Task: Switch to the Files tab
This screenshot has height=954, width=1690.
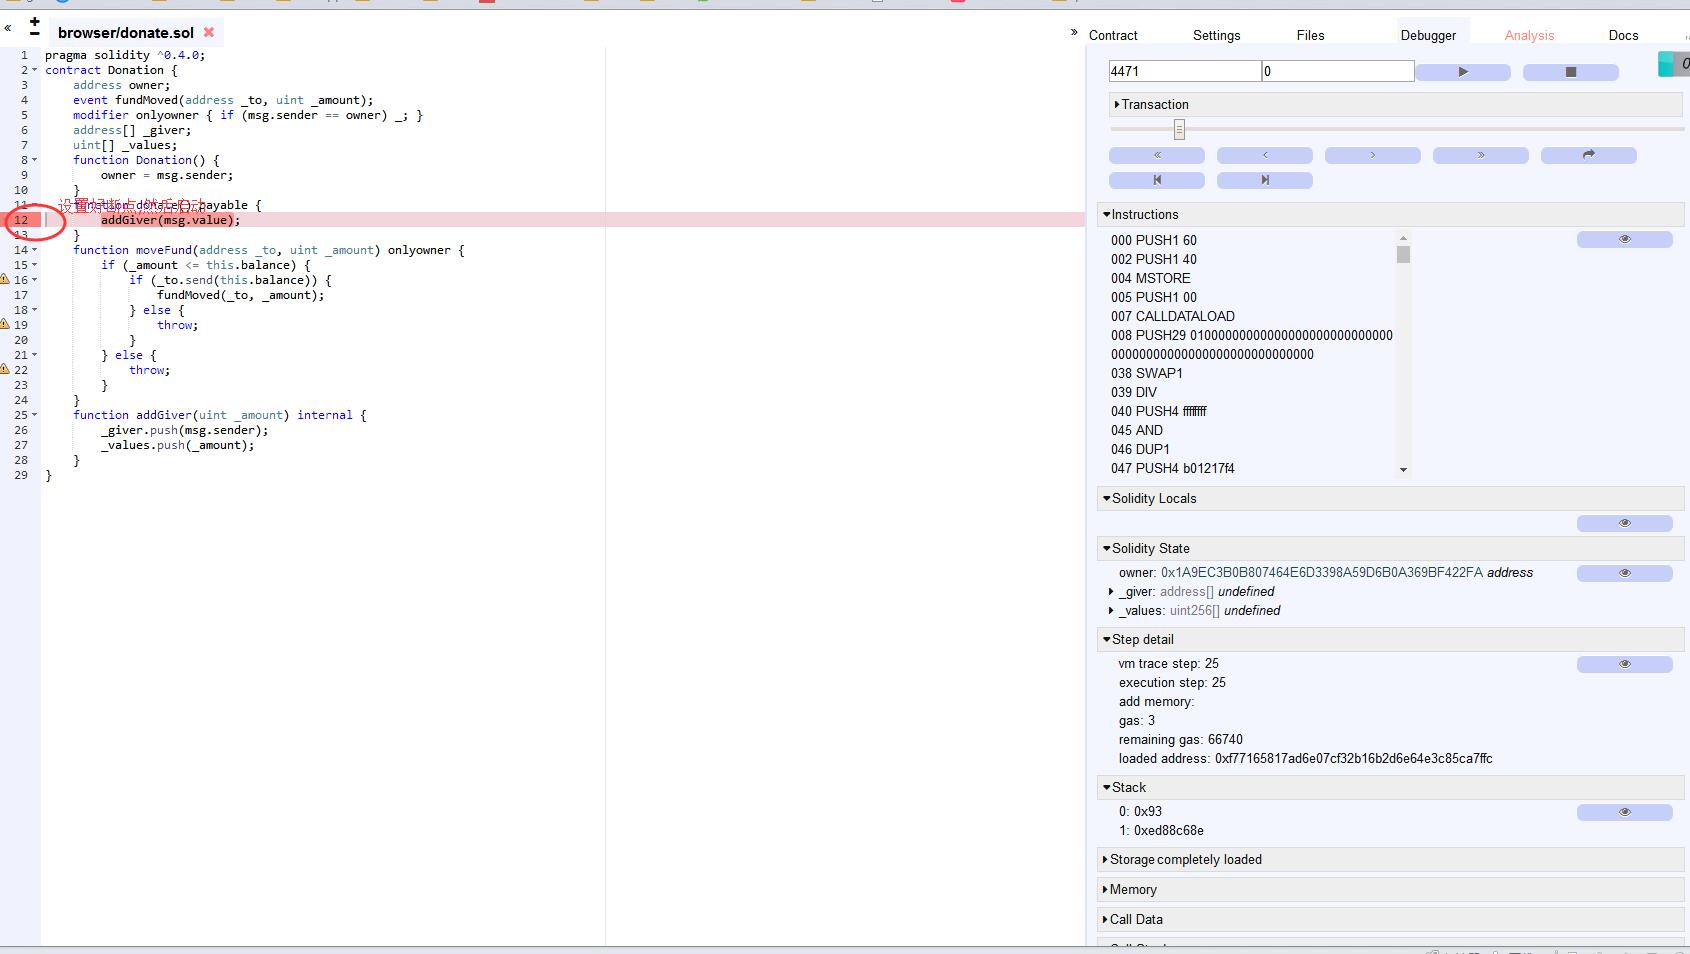Action: pos(1310,35)
